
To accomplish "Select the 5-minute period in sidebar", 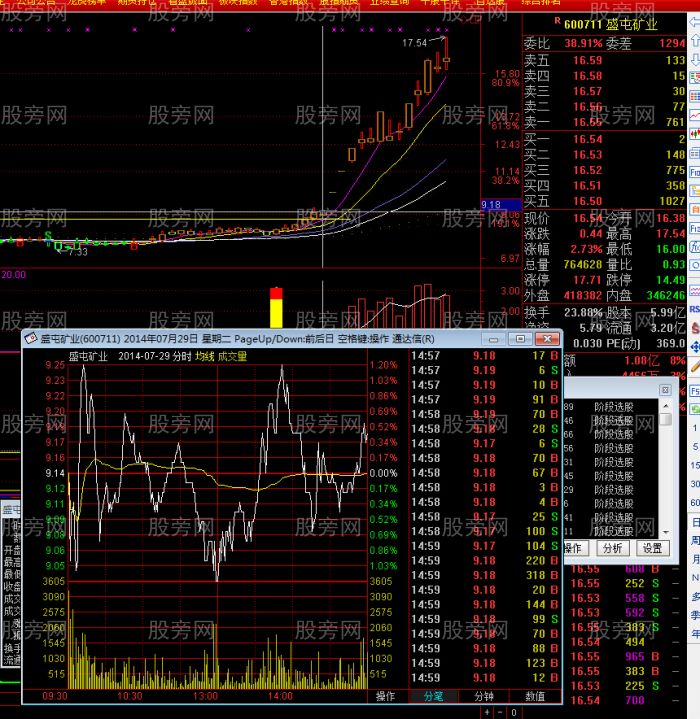I will pos(695,447).
